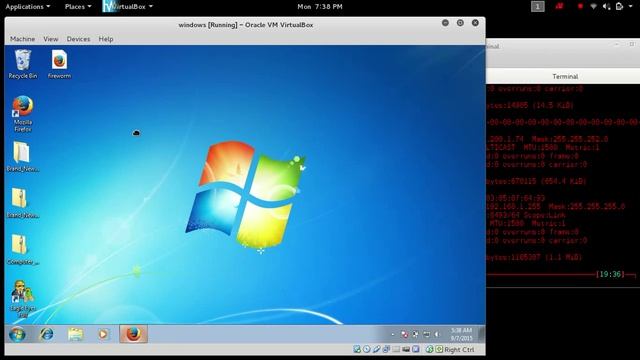Show hidden icons in the Windows tray
The height and width of the screenshot is (360, 640).
pyautogui.click(x=393, y=334)
